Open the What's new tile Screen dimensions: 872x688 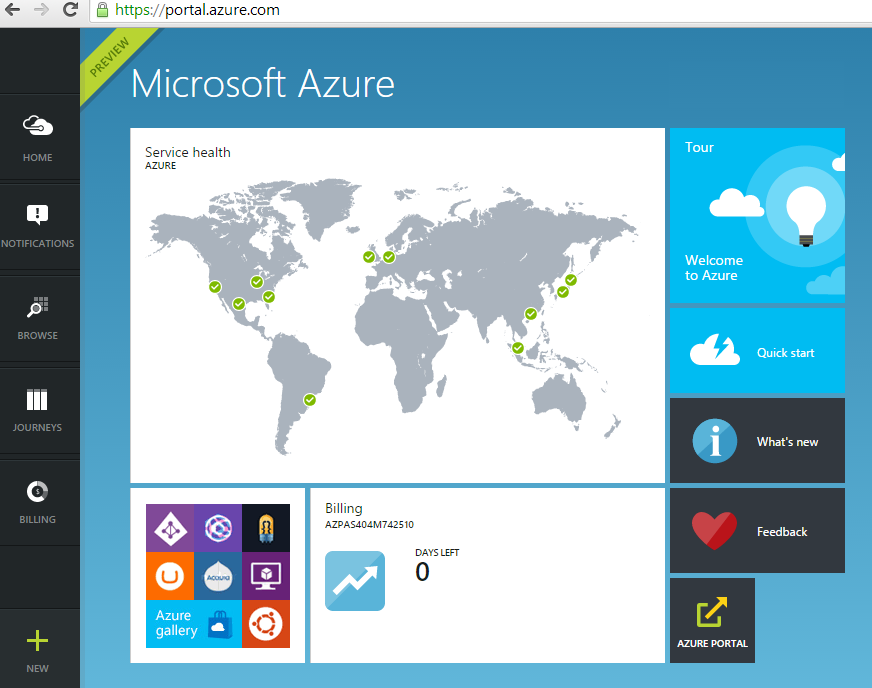click(757, 440)
